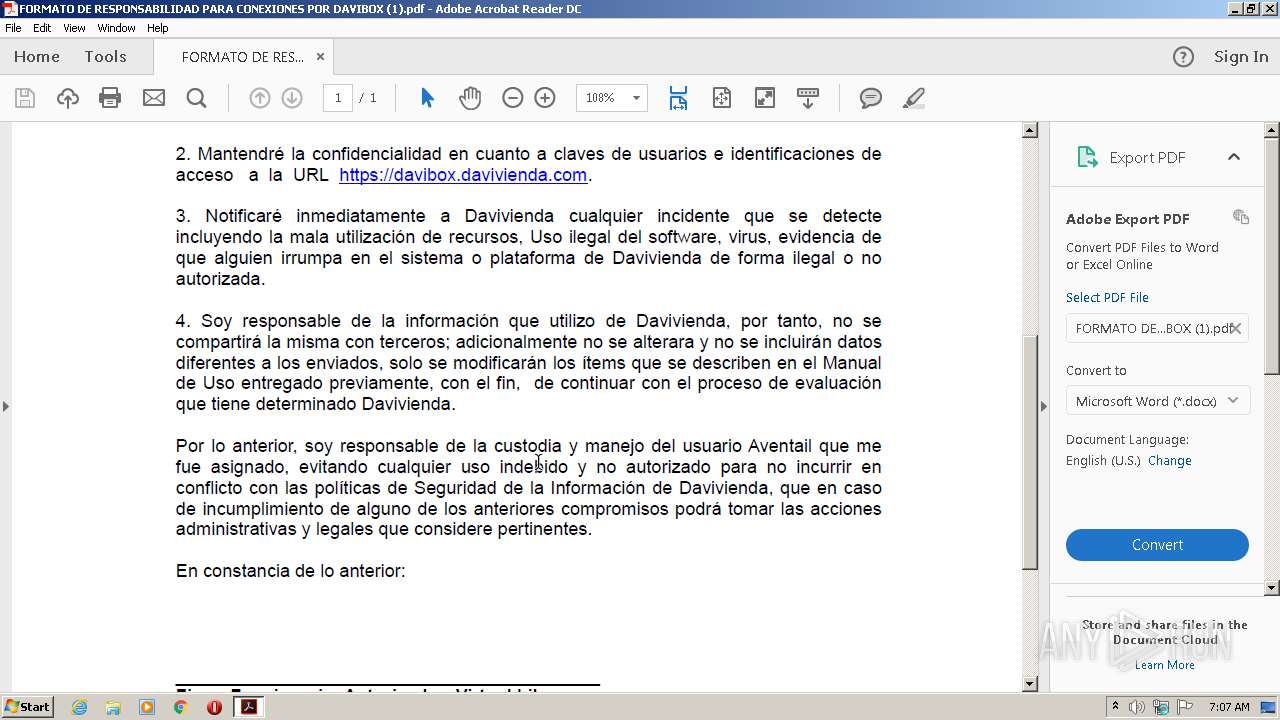This screenshot has width=1280, height=720.
Task: Activate the Hand pan tool
Action: point(470,98)
